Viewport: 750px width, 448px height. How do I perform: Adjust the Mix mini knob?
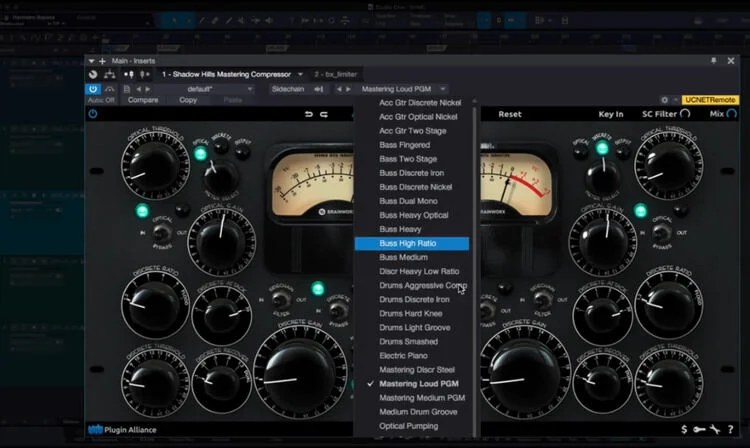point(731,114)
